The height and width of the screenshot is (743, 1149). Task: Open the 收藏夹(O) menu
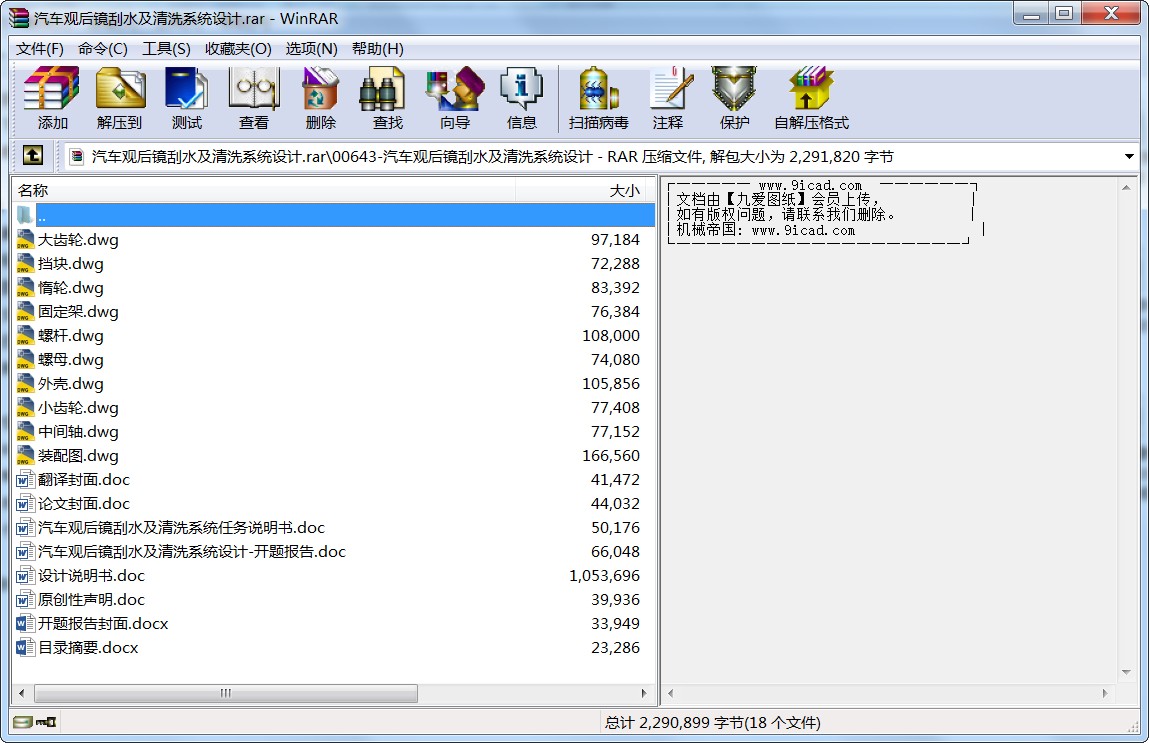coord(238,49)
